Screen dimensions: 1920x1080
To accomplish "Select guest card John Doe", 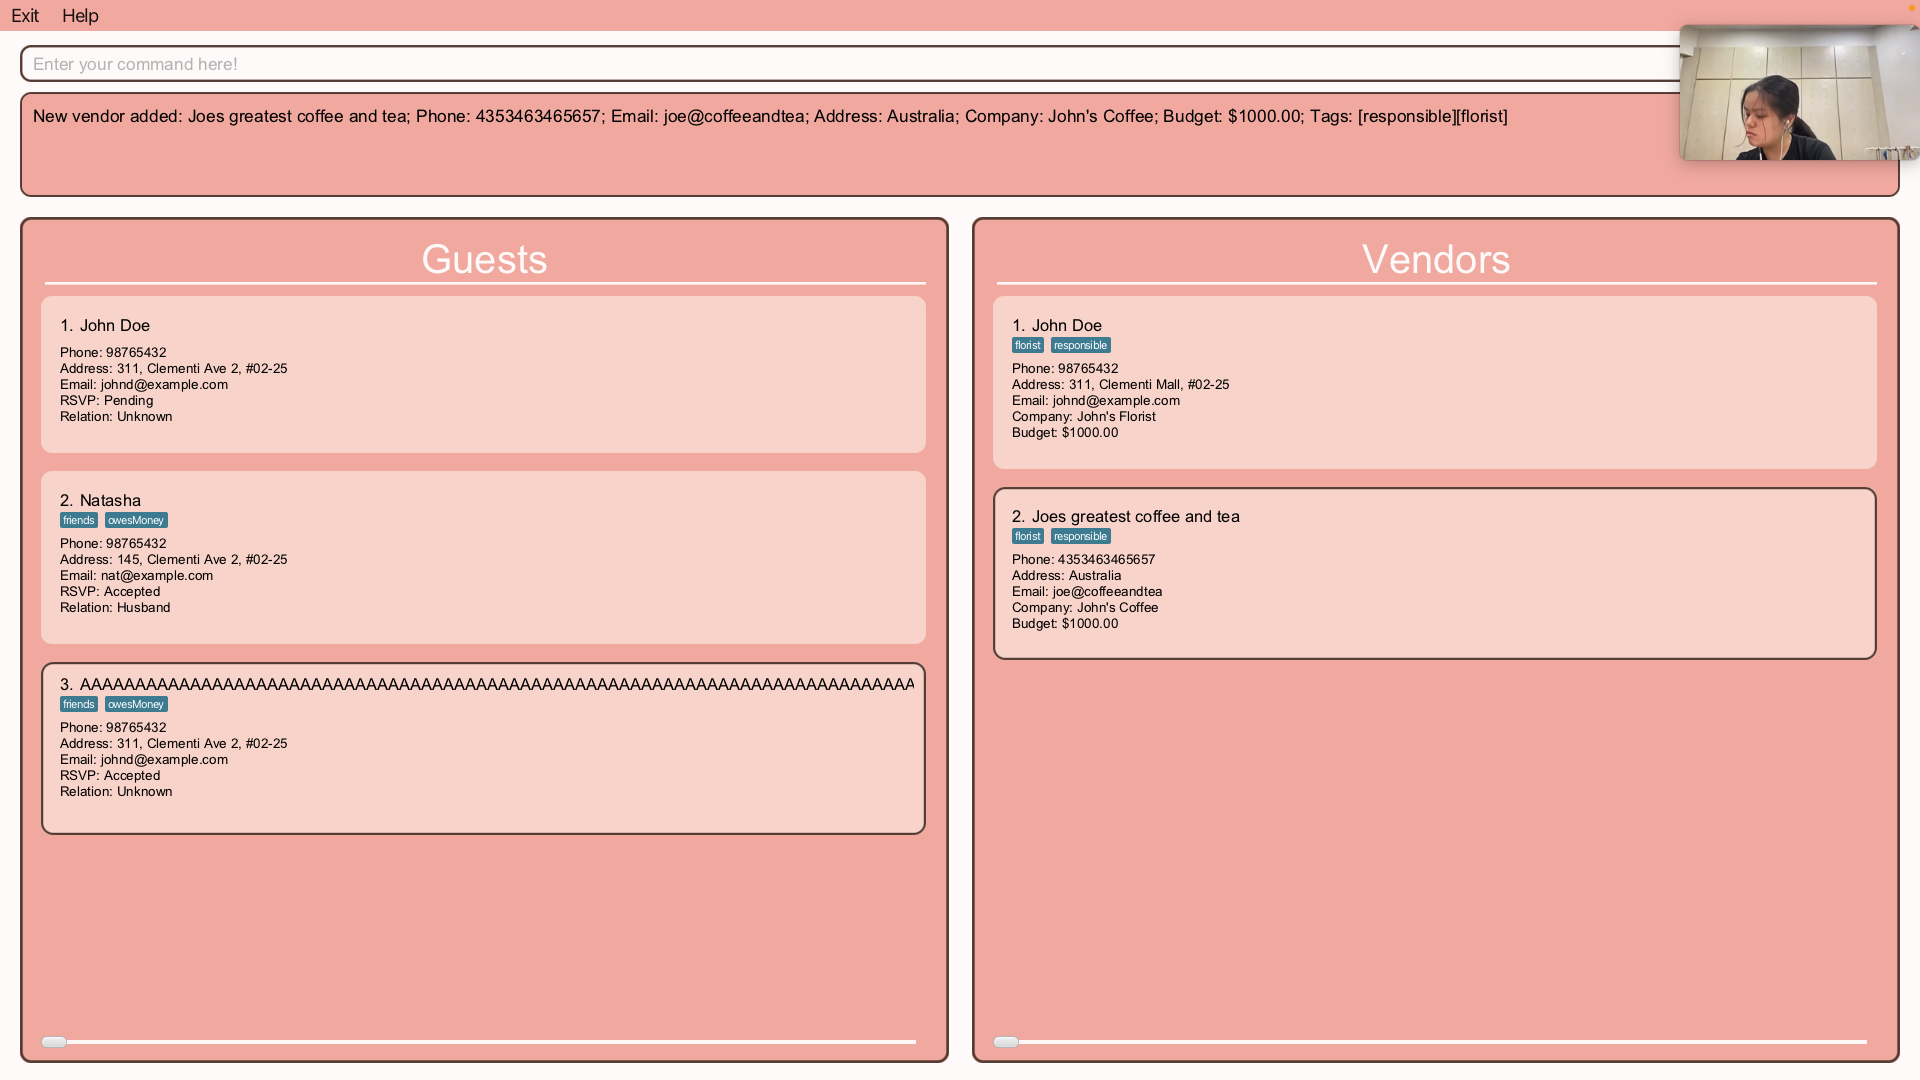I will [483, 375].
